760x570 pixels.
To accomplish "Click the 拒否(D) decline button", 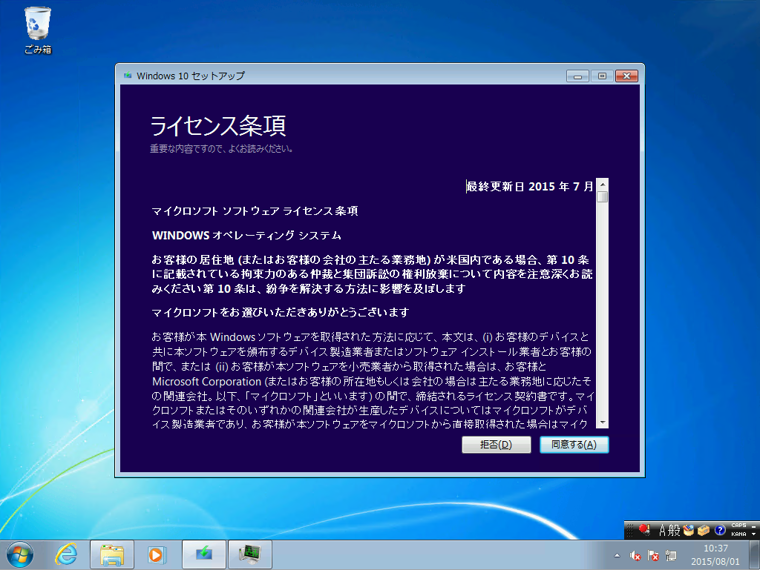I will (496, 444).
